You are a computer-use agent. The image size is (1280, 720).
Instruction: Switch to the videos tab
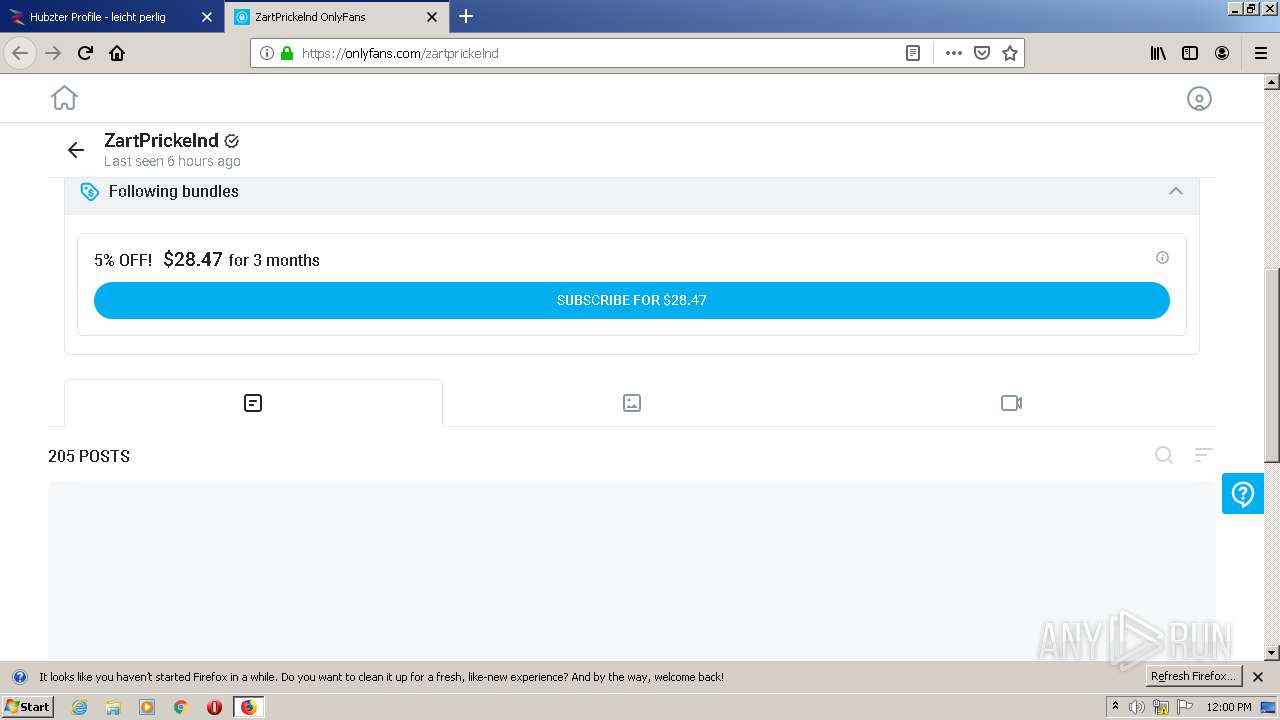point(1011,403)
